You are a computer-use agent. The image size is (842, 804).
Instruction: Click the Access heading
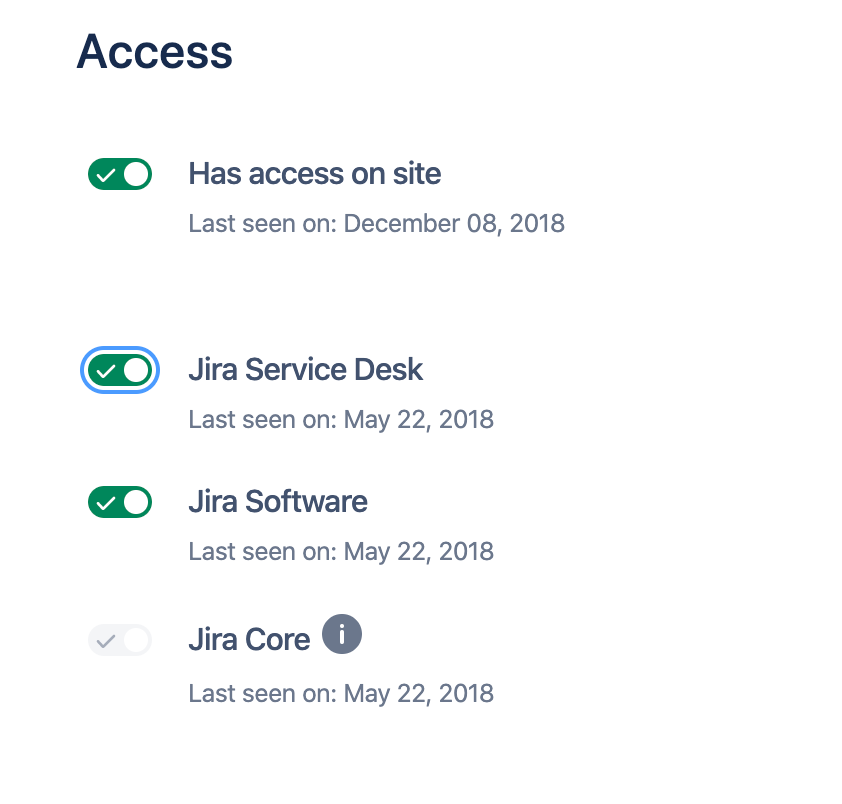pyautogui.click(x=154, y=52)
